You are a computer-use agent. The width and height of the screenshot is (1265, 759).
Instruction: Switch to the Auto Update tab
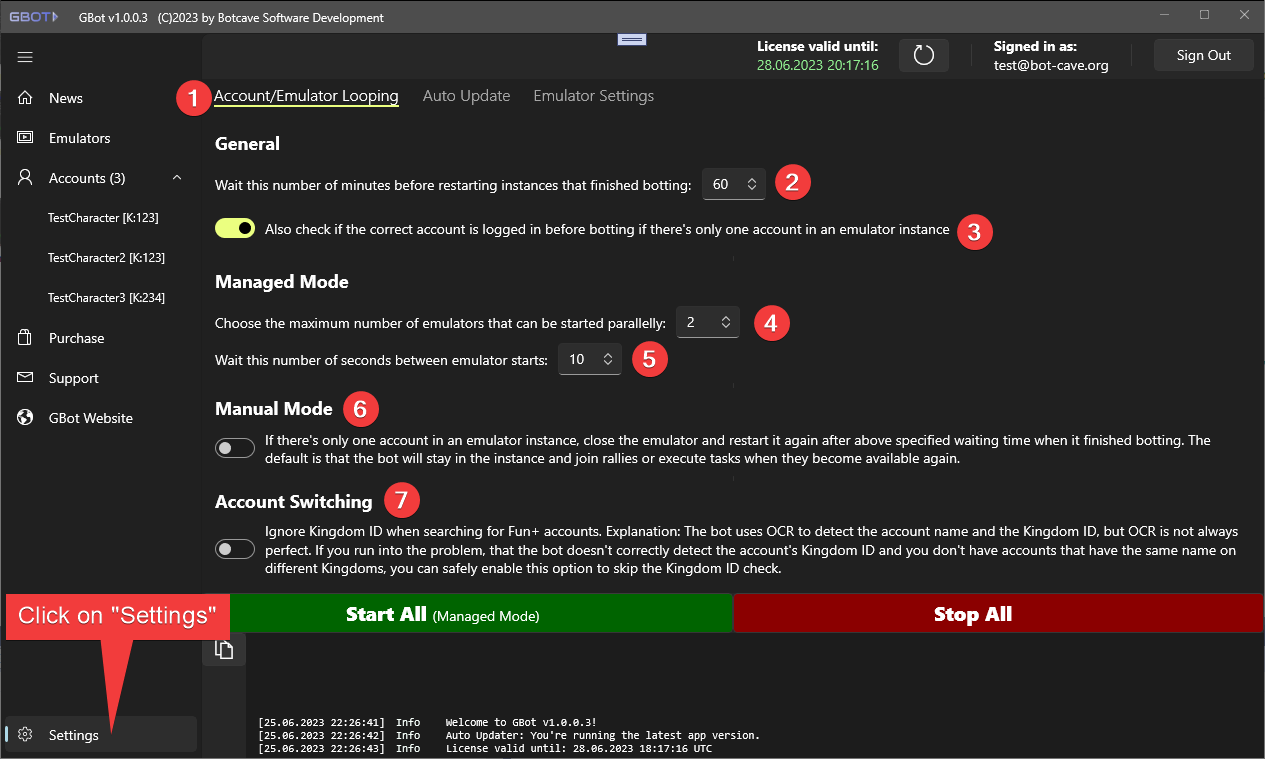(466, 96)
